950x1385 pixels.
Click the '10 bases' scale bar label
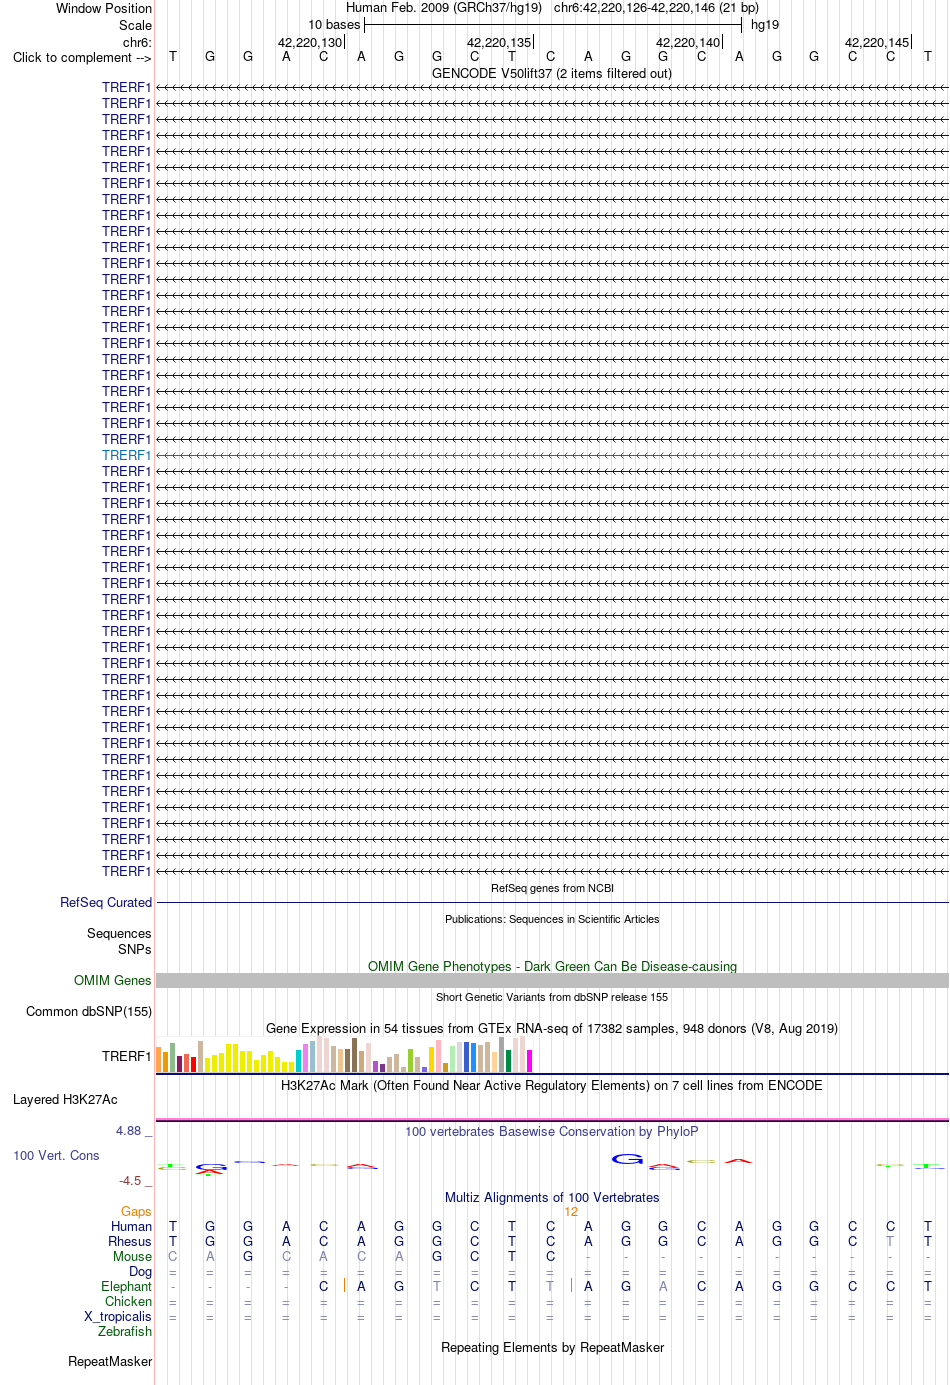click(x=334, y=24)
